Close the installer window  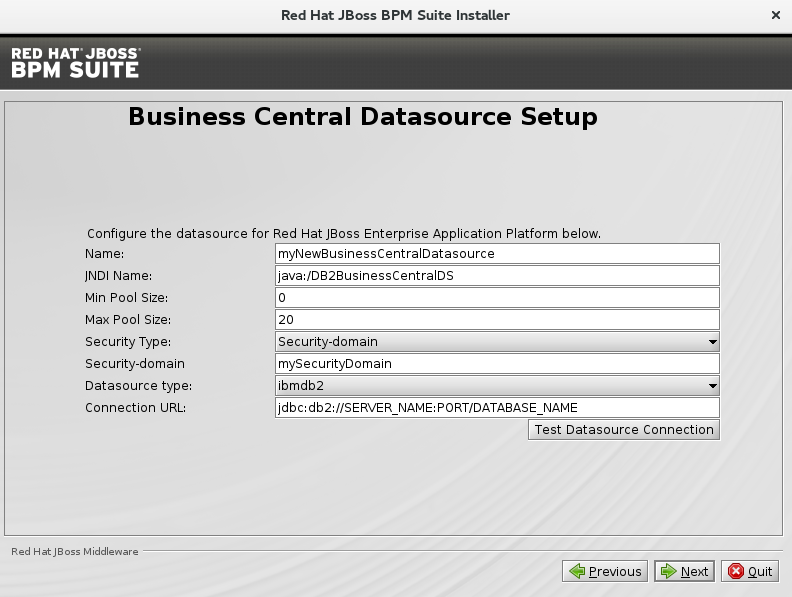pos(776,15)
